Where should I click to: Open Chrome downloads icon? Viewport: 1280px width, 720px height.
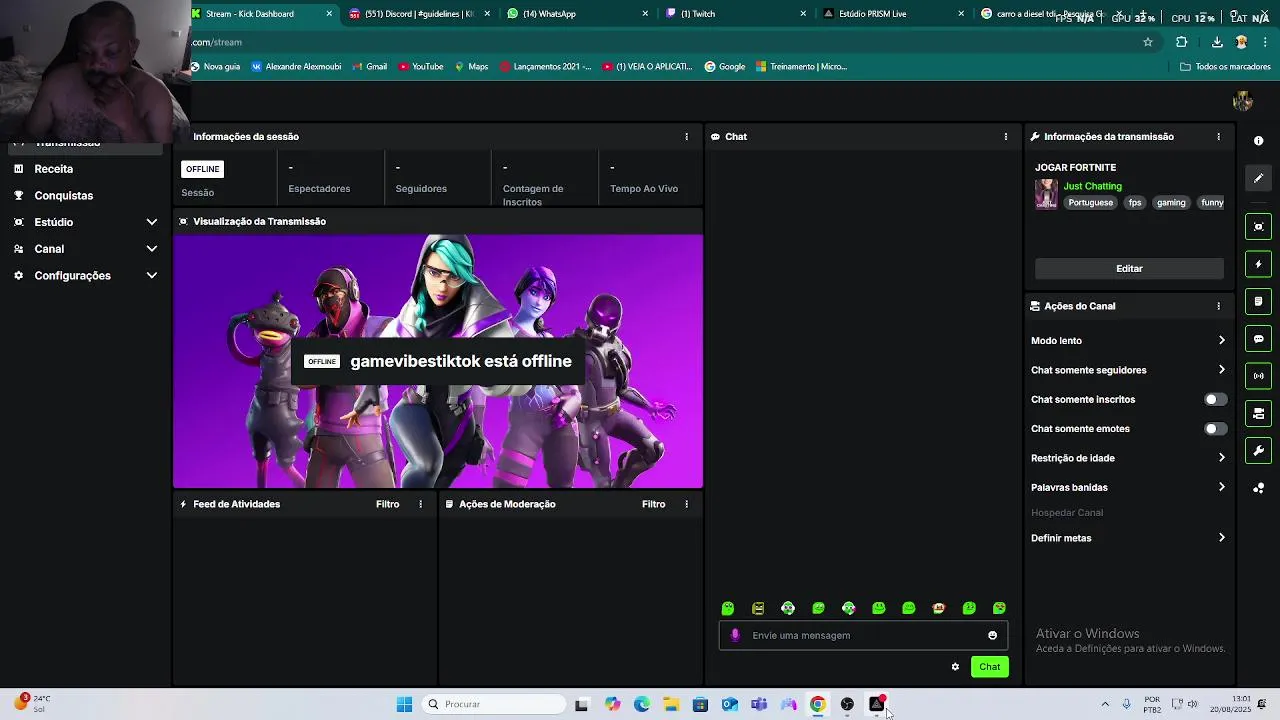(1217, 42)
